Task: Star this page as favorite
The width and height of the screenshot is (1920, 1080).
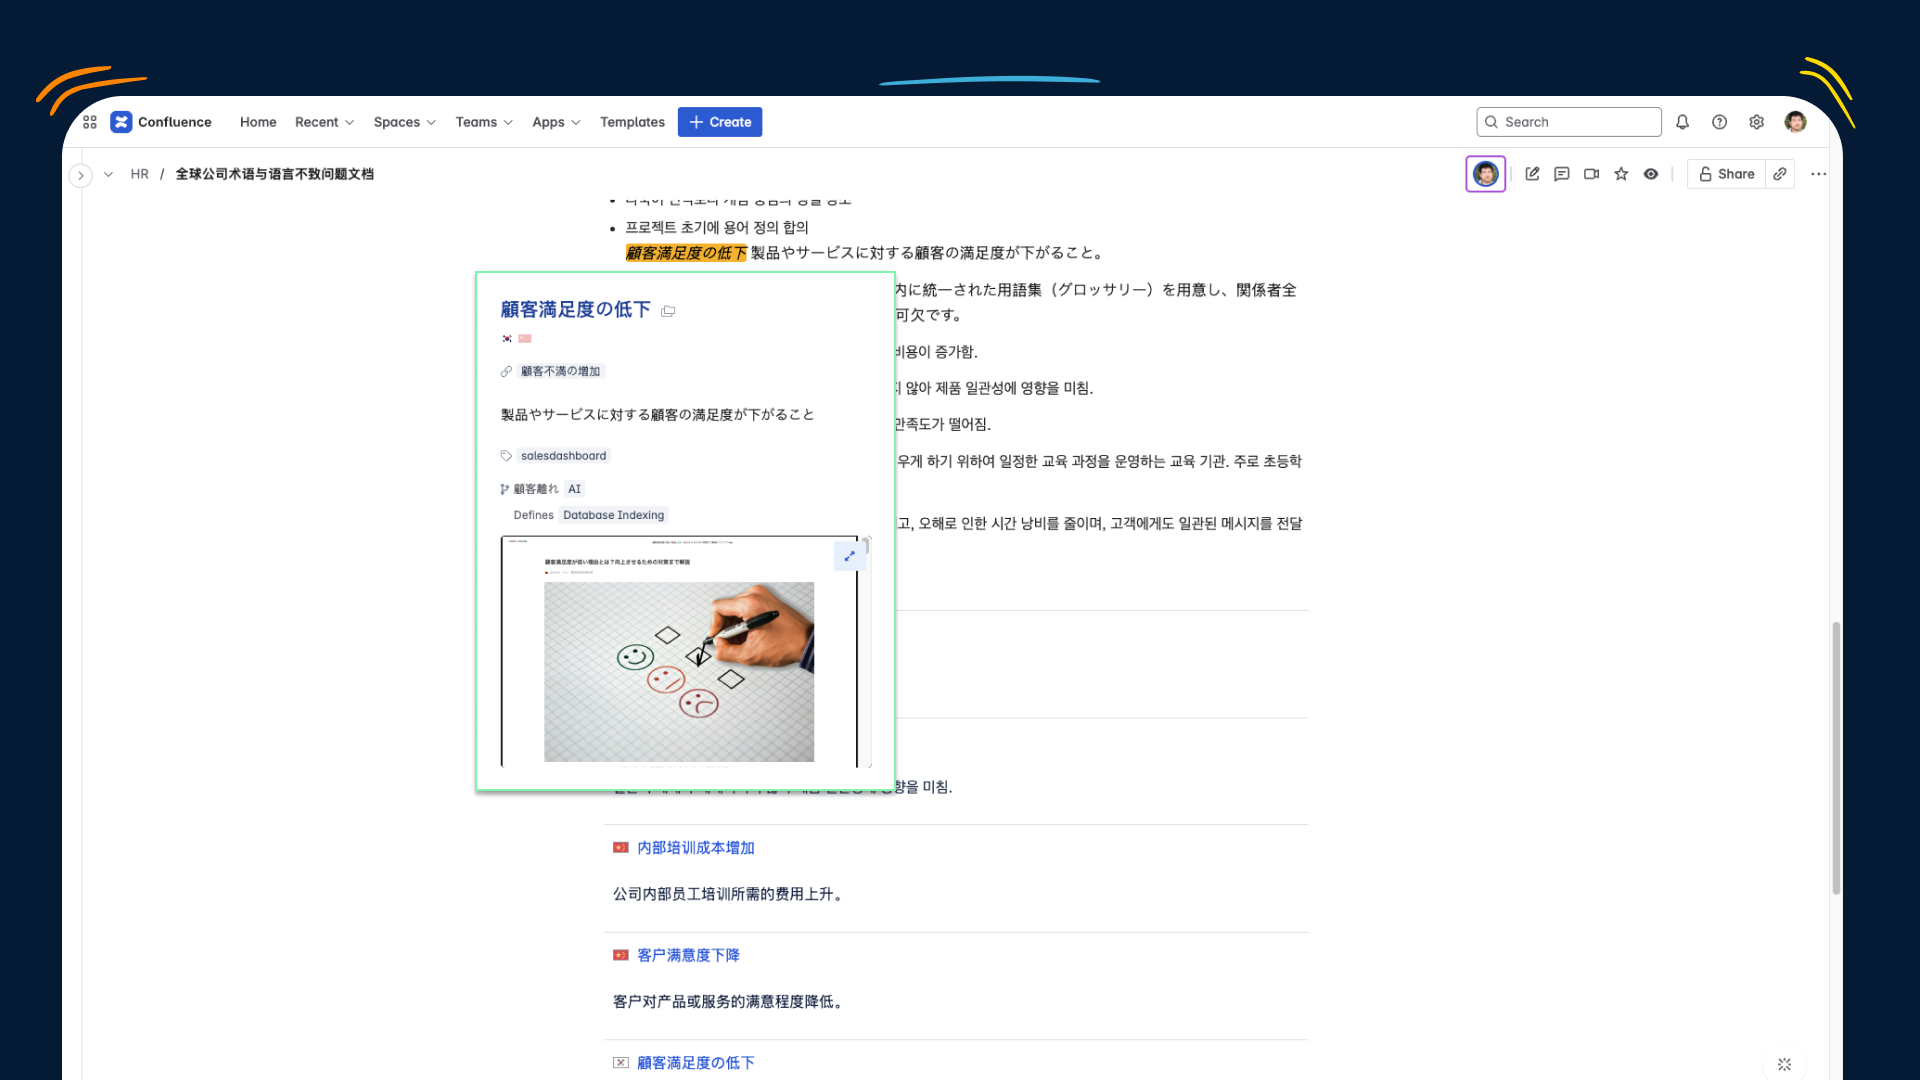Action: click(x=1621, y=174)
